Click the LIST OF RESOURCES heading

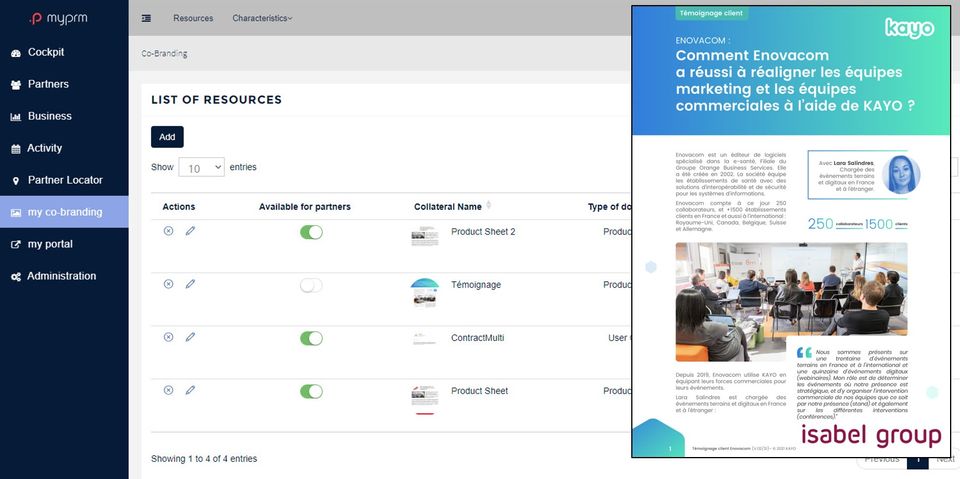point(216,100)
